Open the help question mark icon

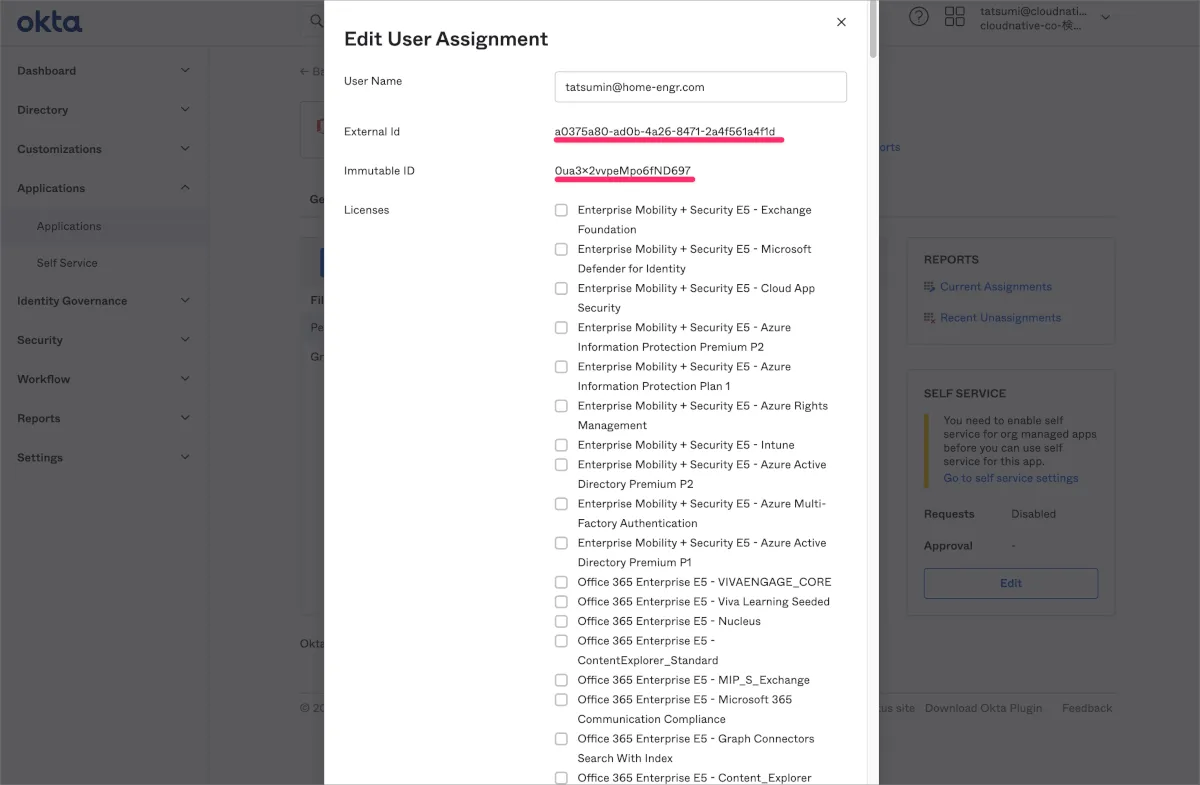coord(918,17)
